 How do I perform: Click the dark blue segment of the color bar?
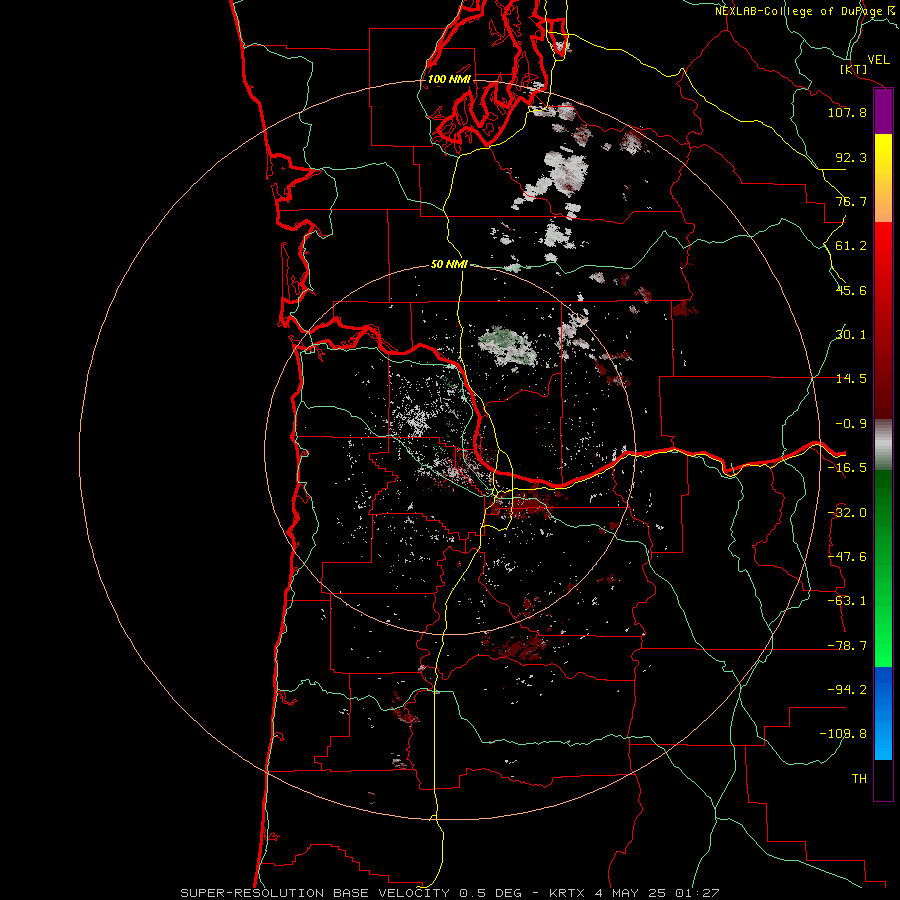(883, 689)
